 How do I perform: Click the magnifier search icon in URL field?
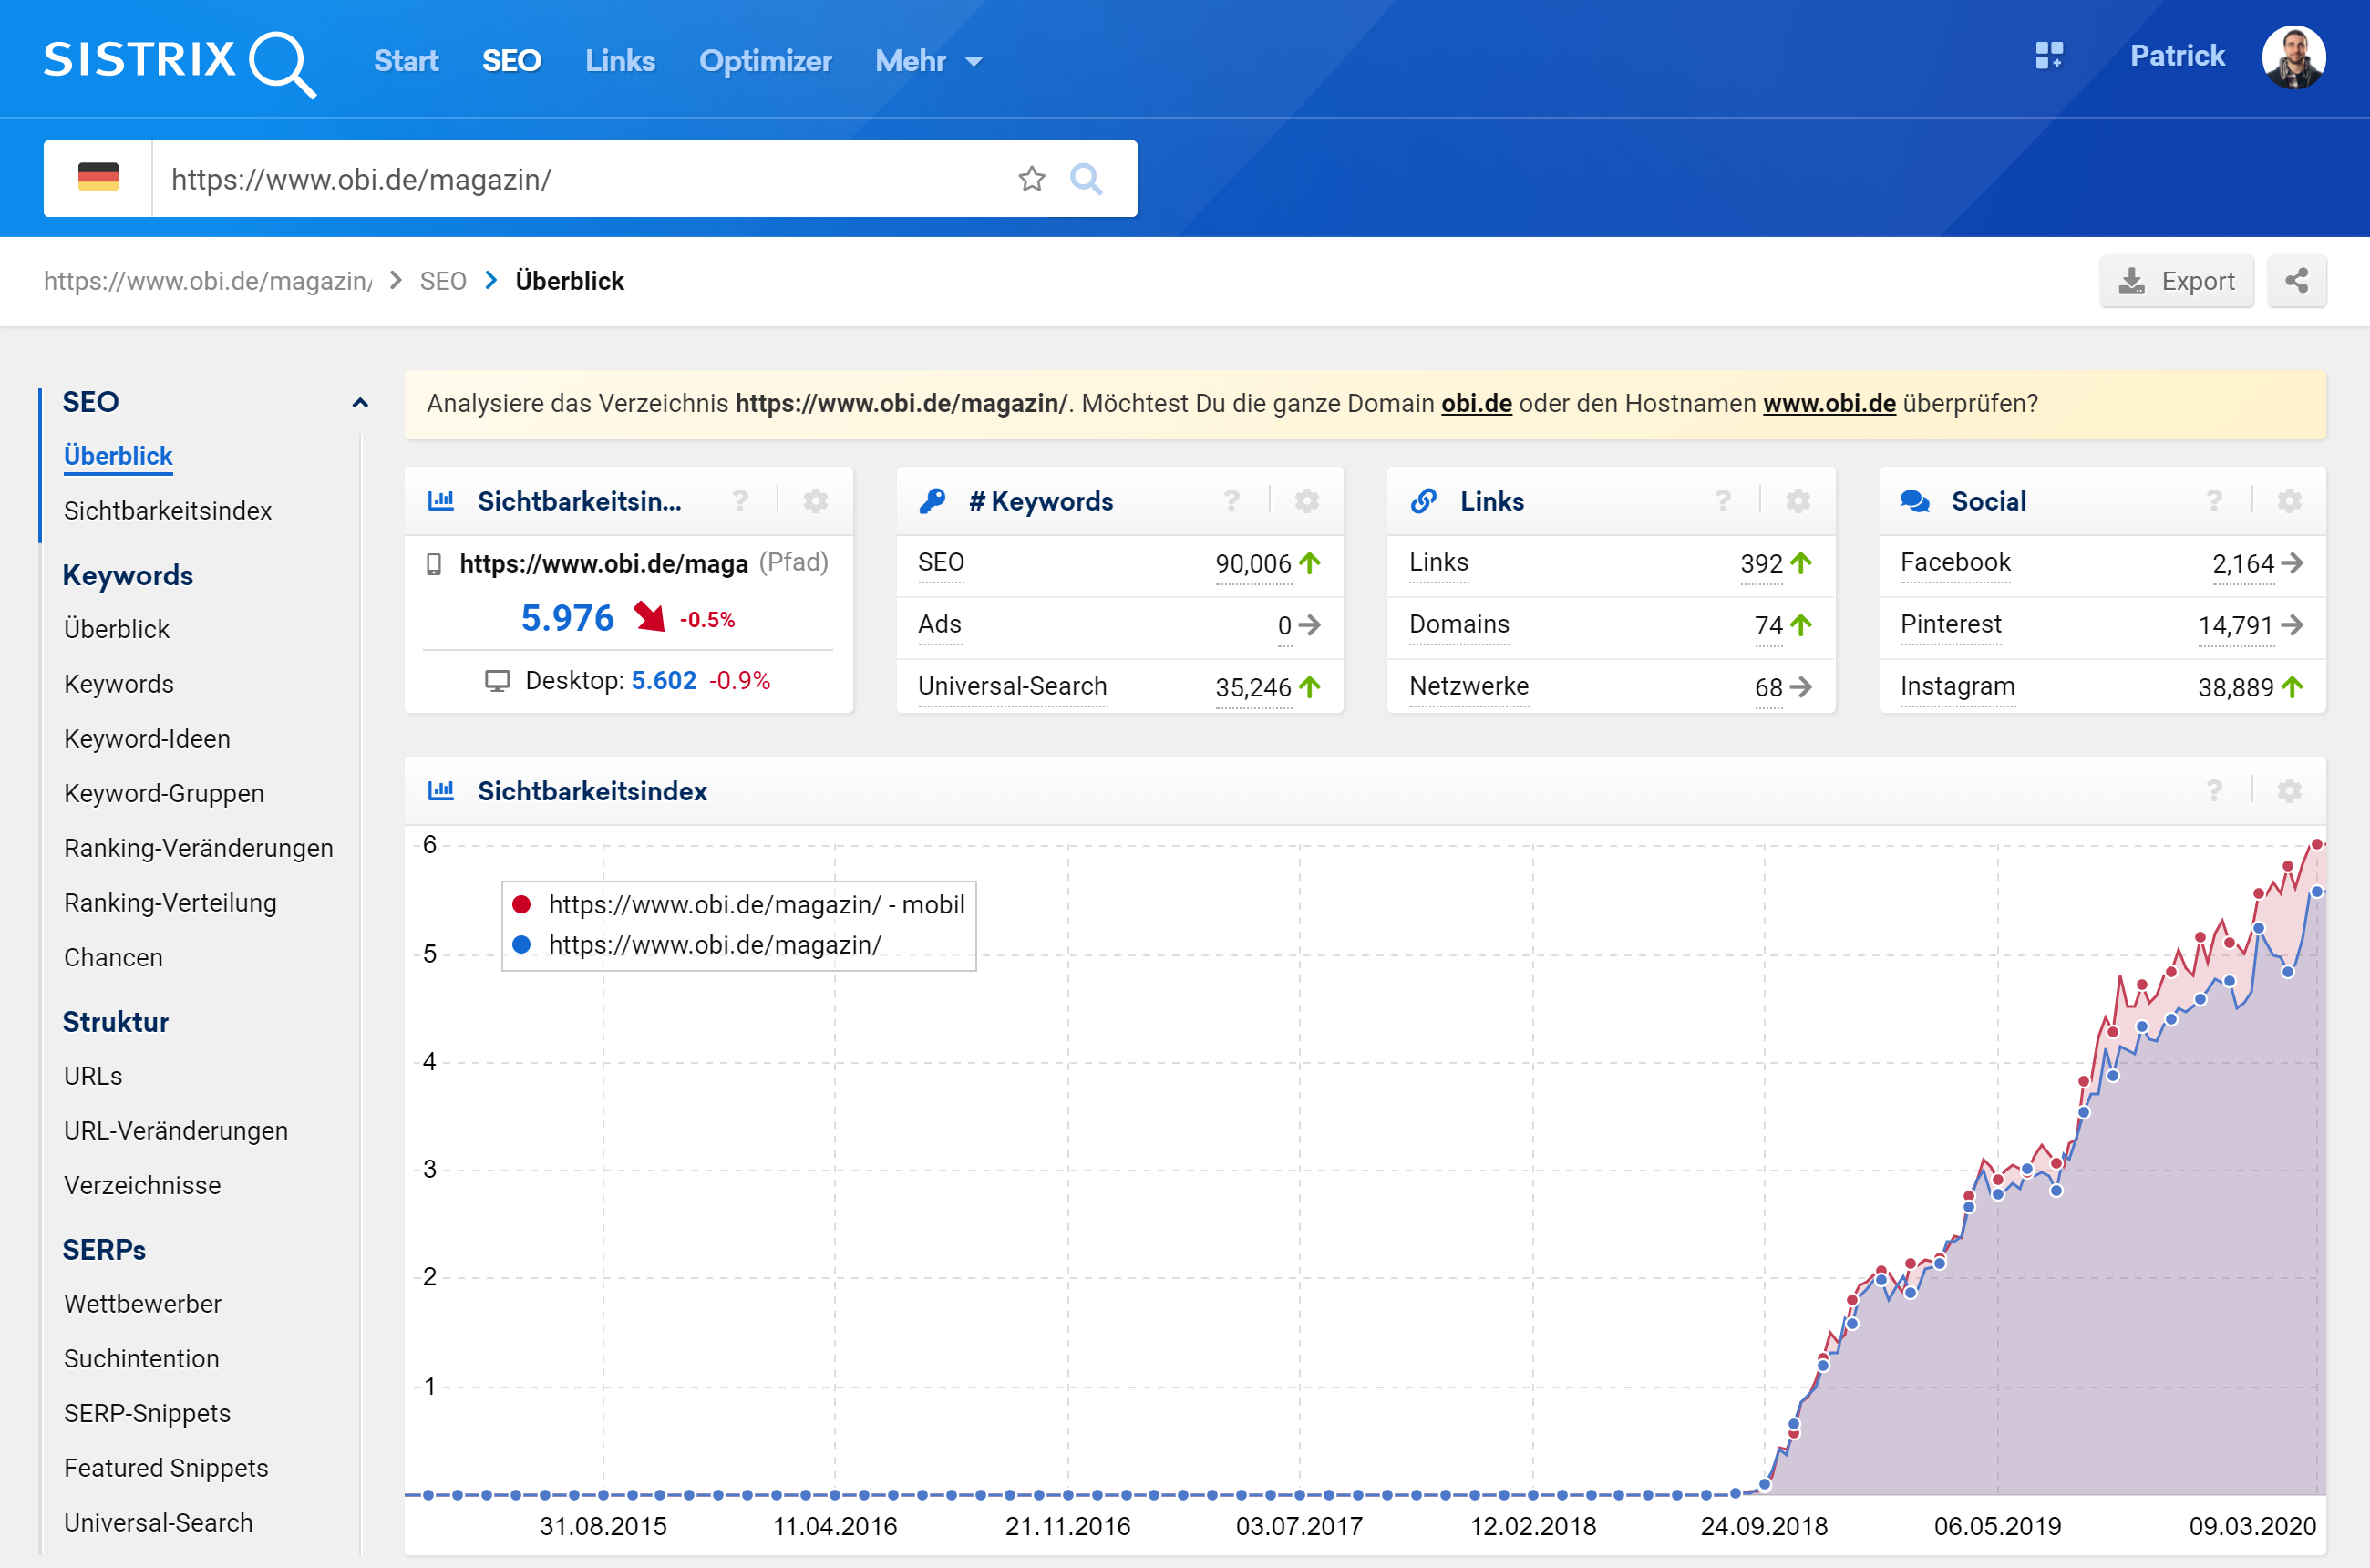[1086, 179]
